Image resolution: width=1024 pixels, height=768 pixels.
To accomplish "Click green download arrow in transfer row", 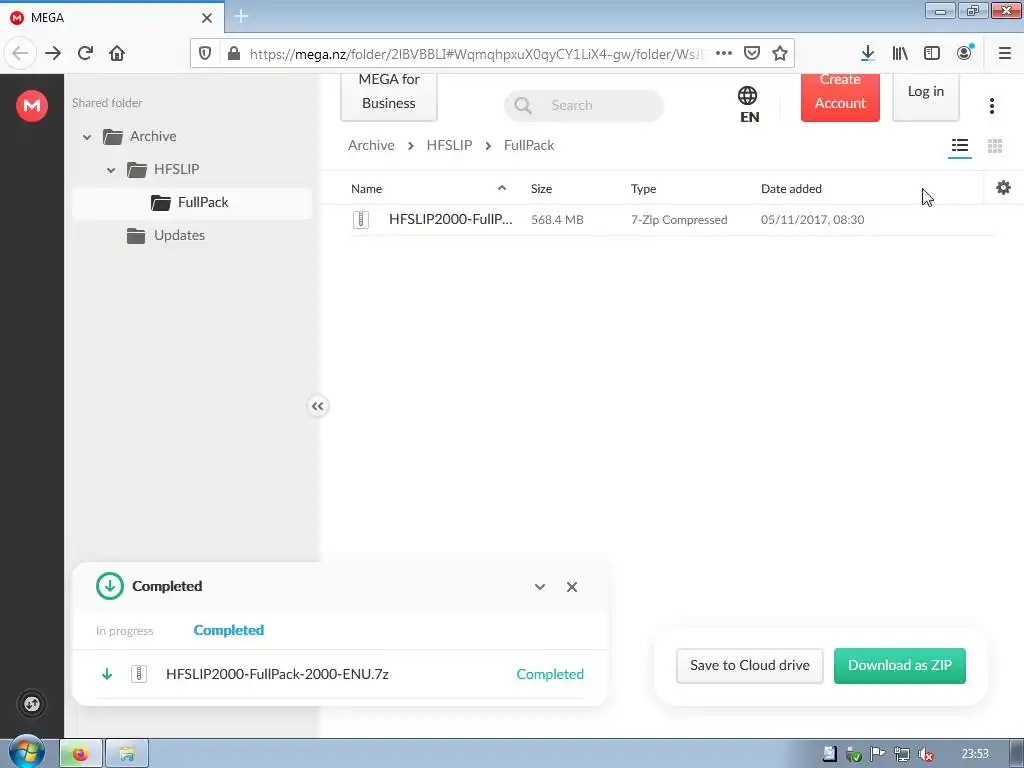I will click(107, 674).
